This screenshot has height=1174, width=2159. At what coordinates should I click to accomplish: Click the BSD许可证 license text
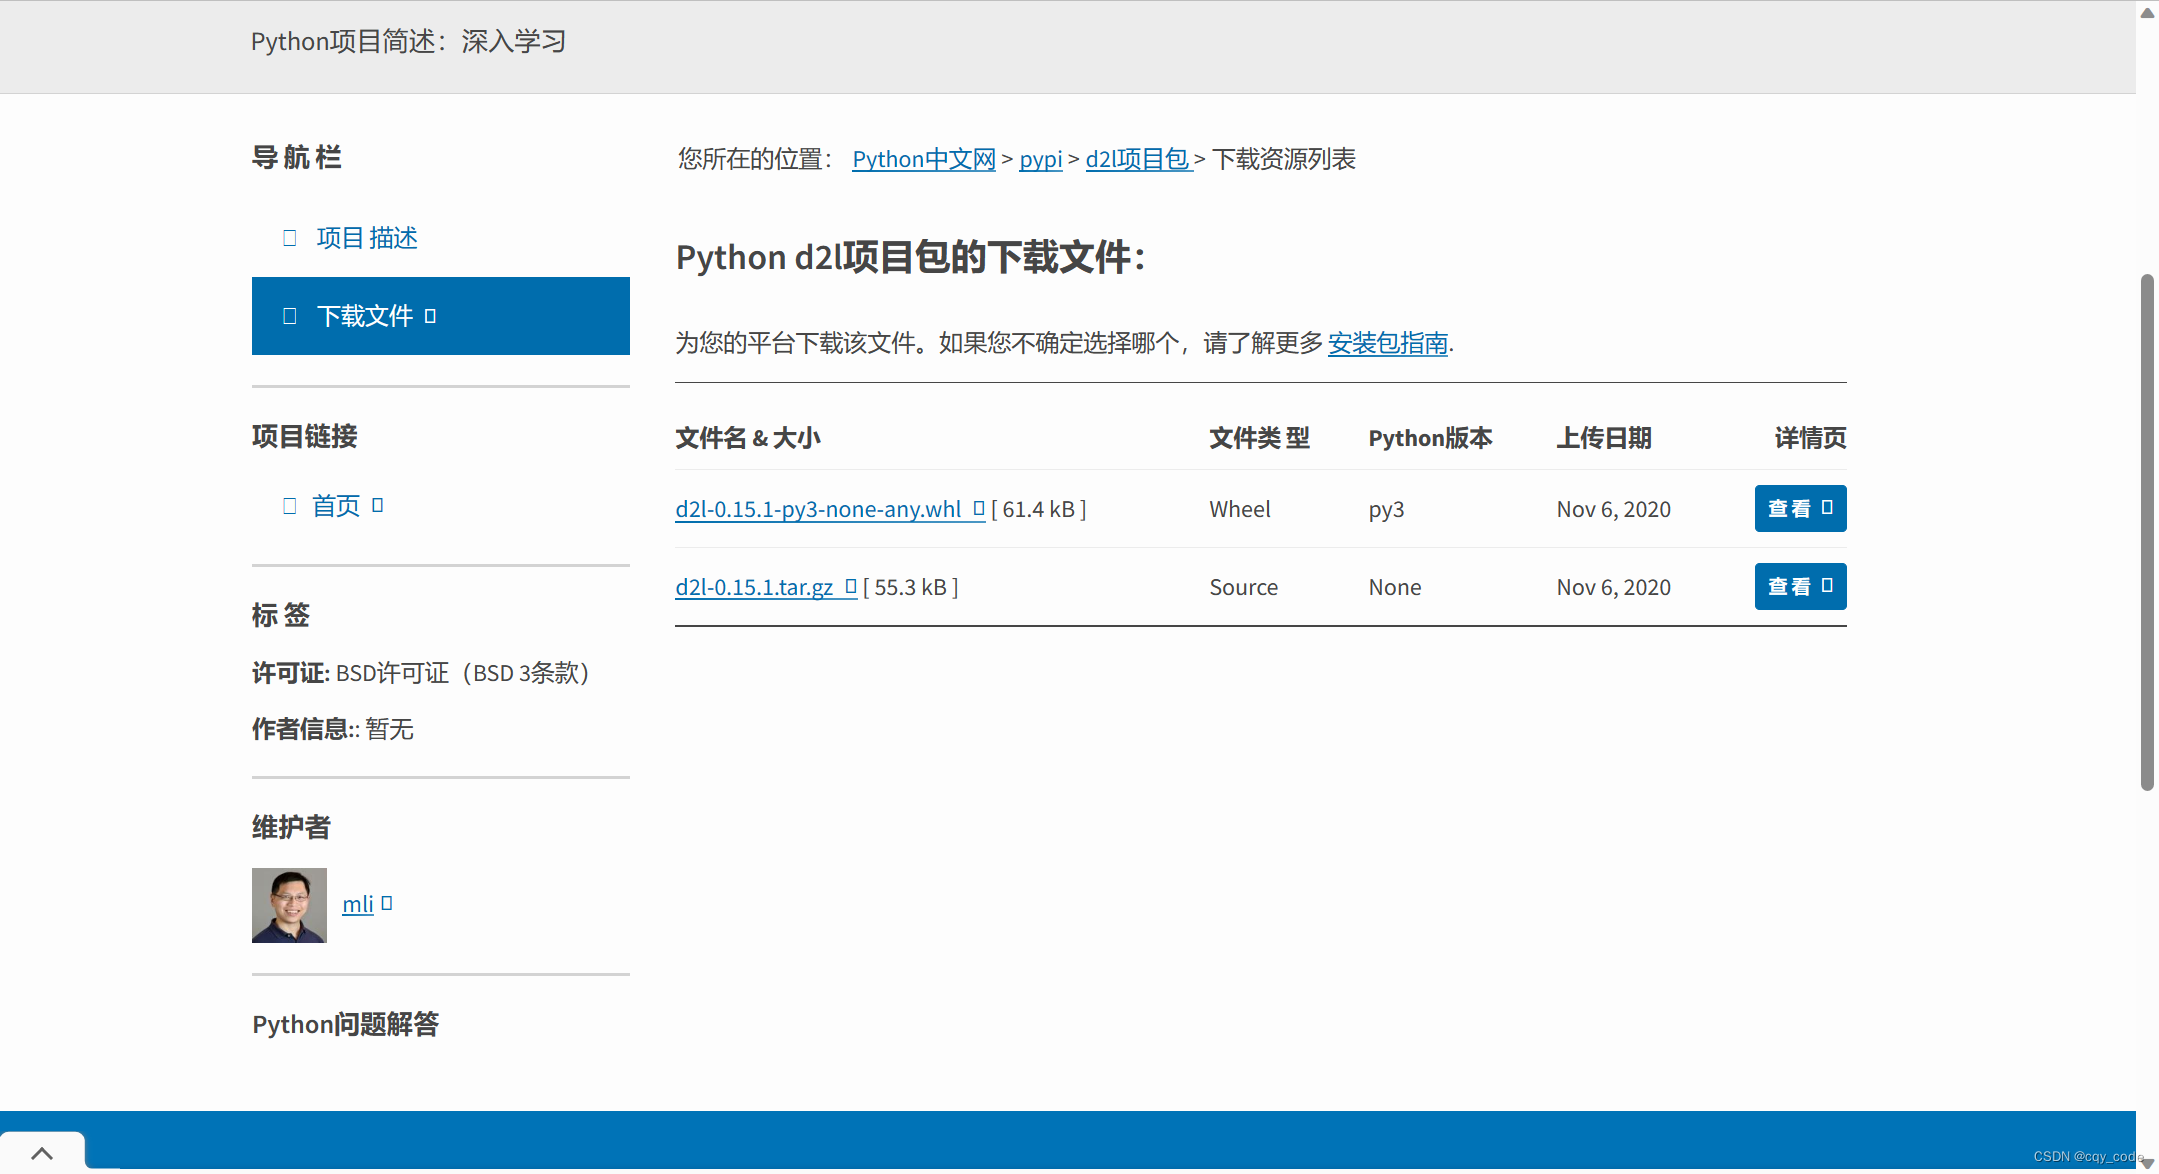(x=463, y=673)
